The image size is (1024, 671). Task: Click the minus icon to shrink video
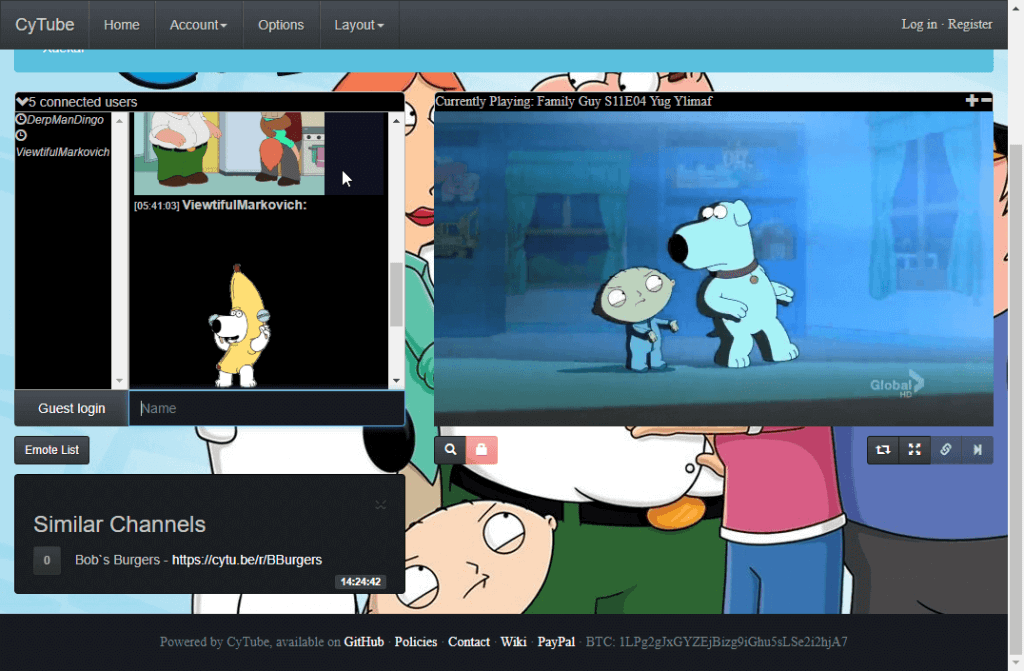click(x=986, y=100)
